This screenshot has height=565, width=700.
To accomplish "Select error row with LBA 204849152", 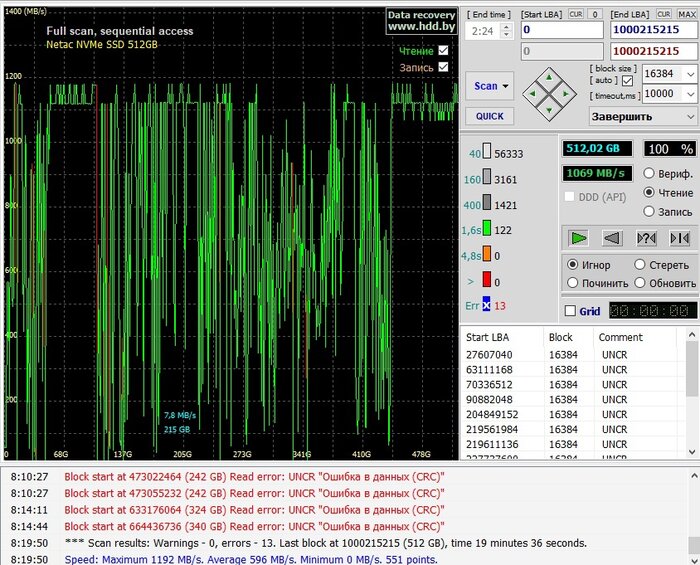I will (573, 415).
